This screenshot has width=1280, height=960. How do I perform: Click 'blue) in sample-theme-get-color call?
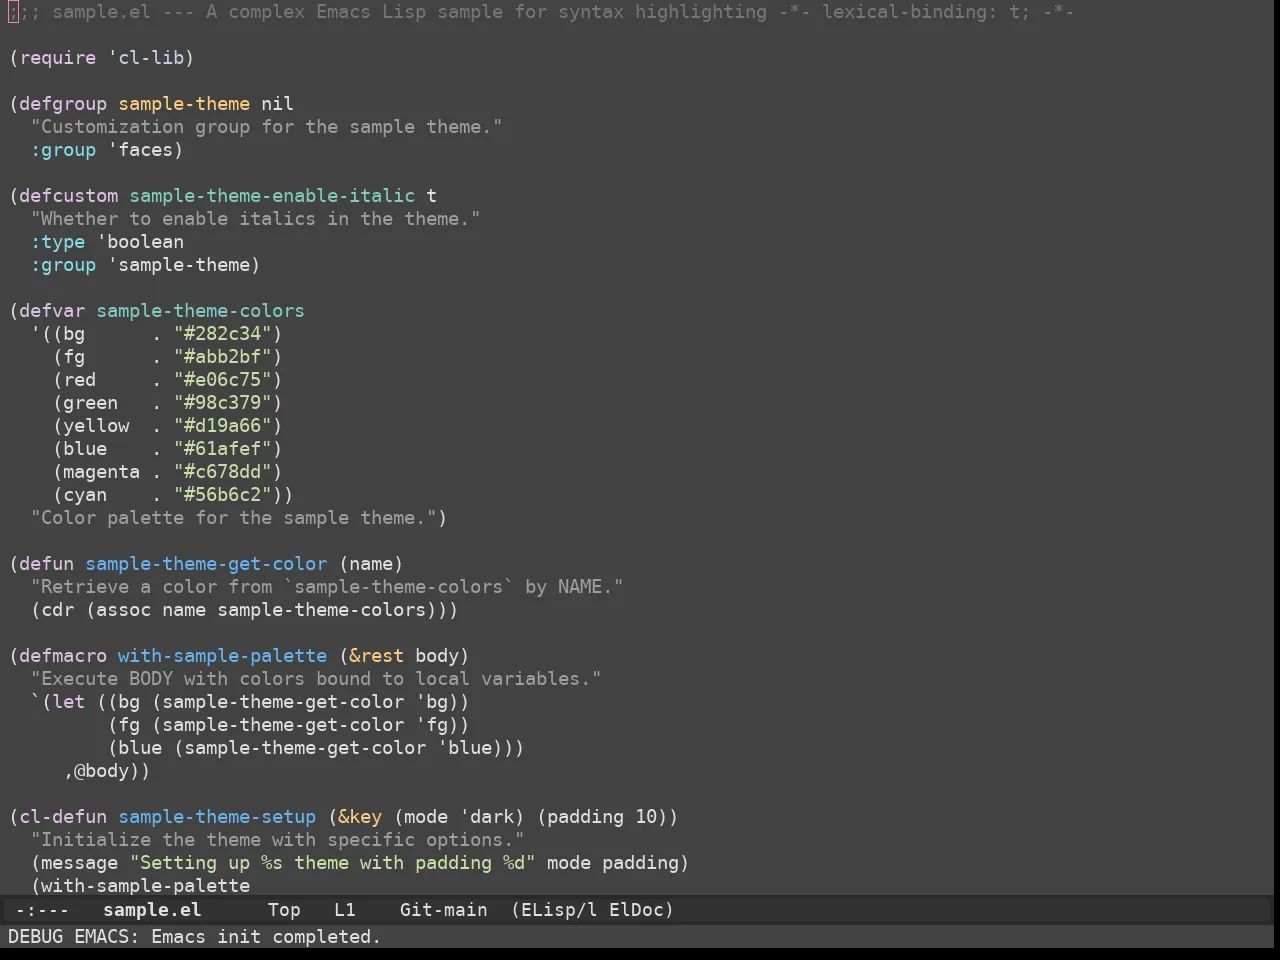470,748
